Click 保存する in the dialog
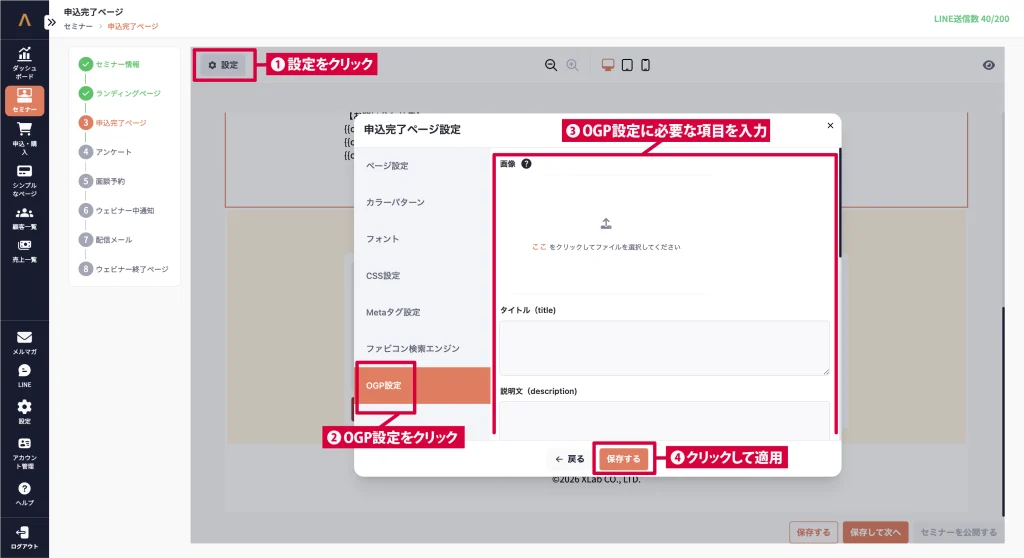 click(624, 459)
